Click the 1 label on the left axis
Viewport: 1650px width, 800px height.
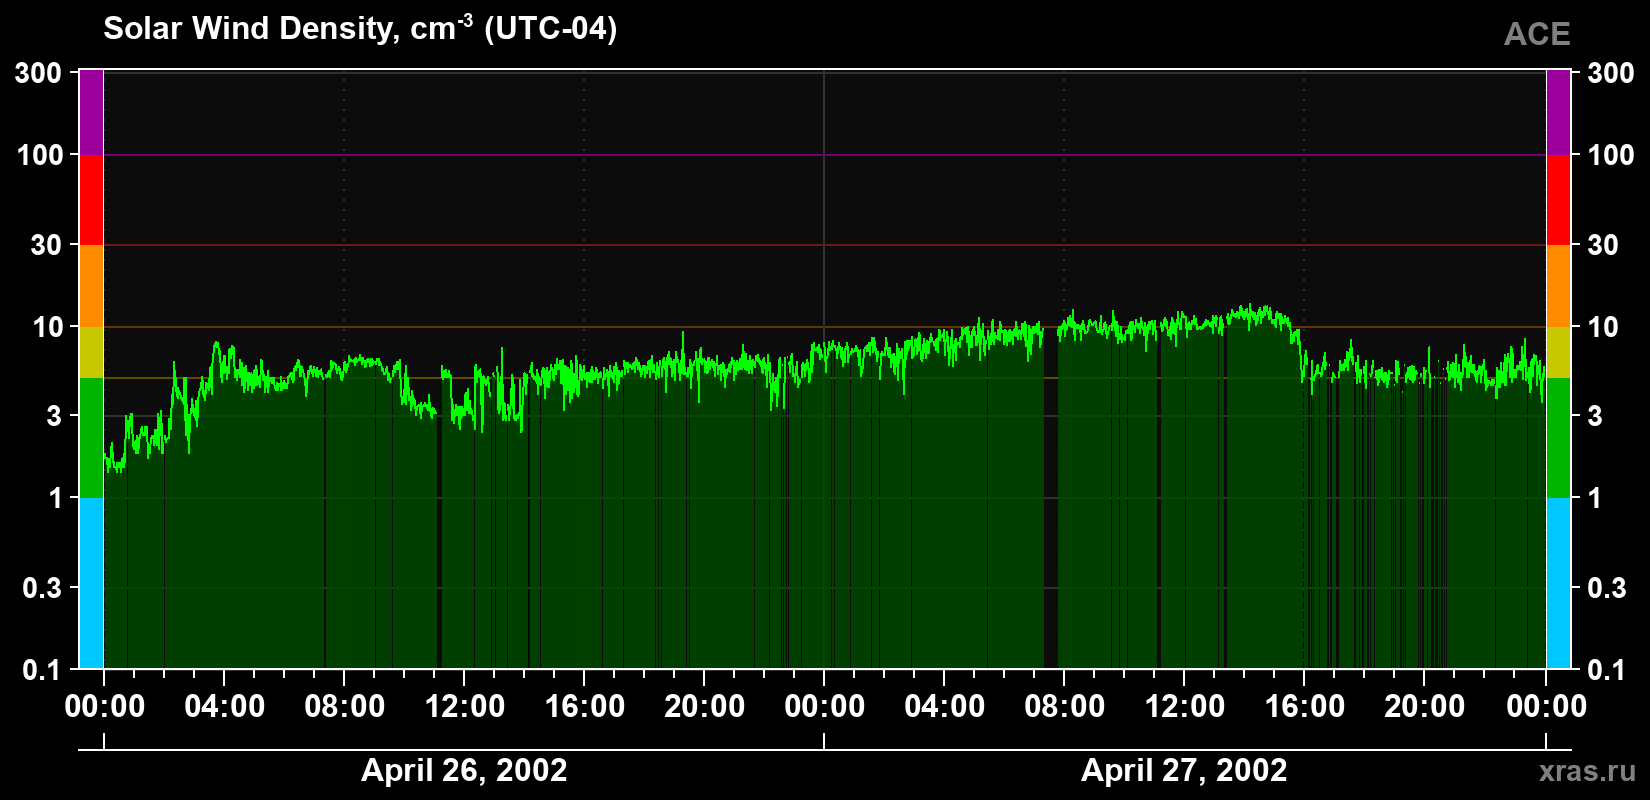[55, 498]
